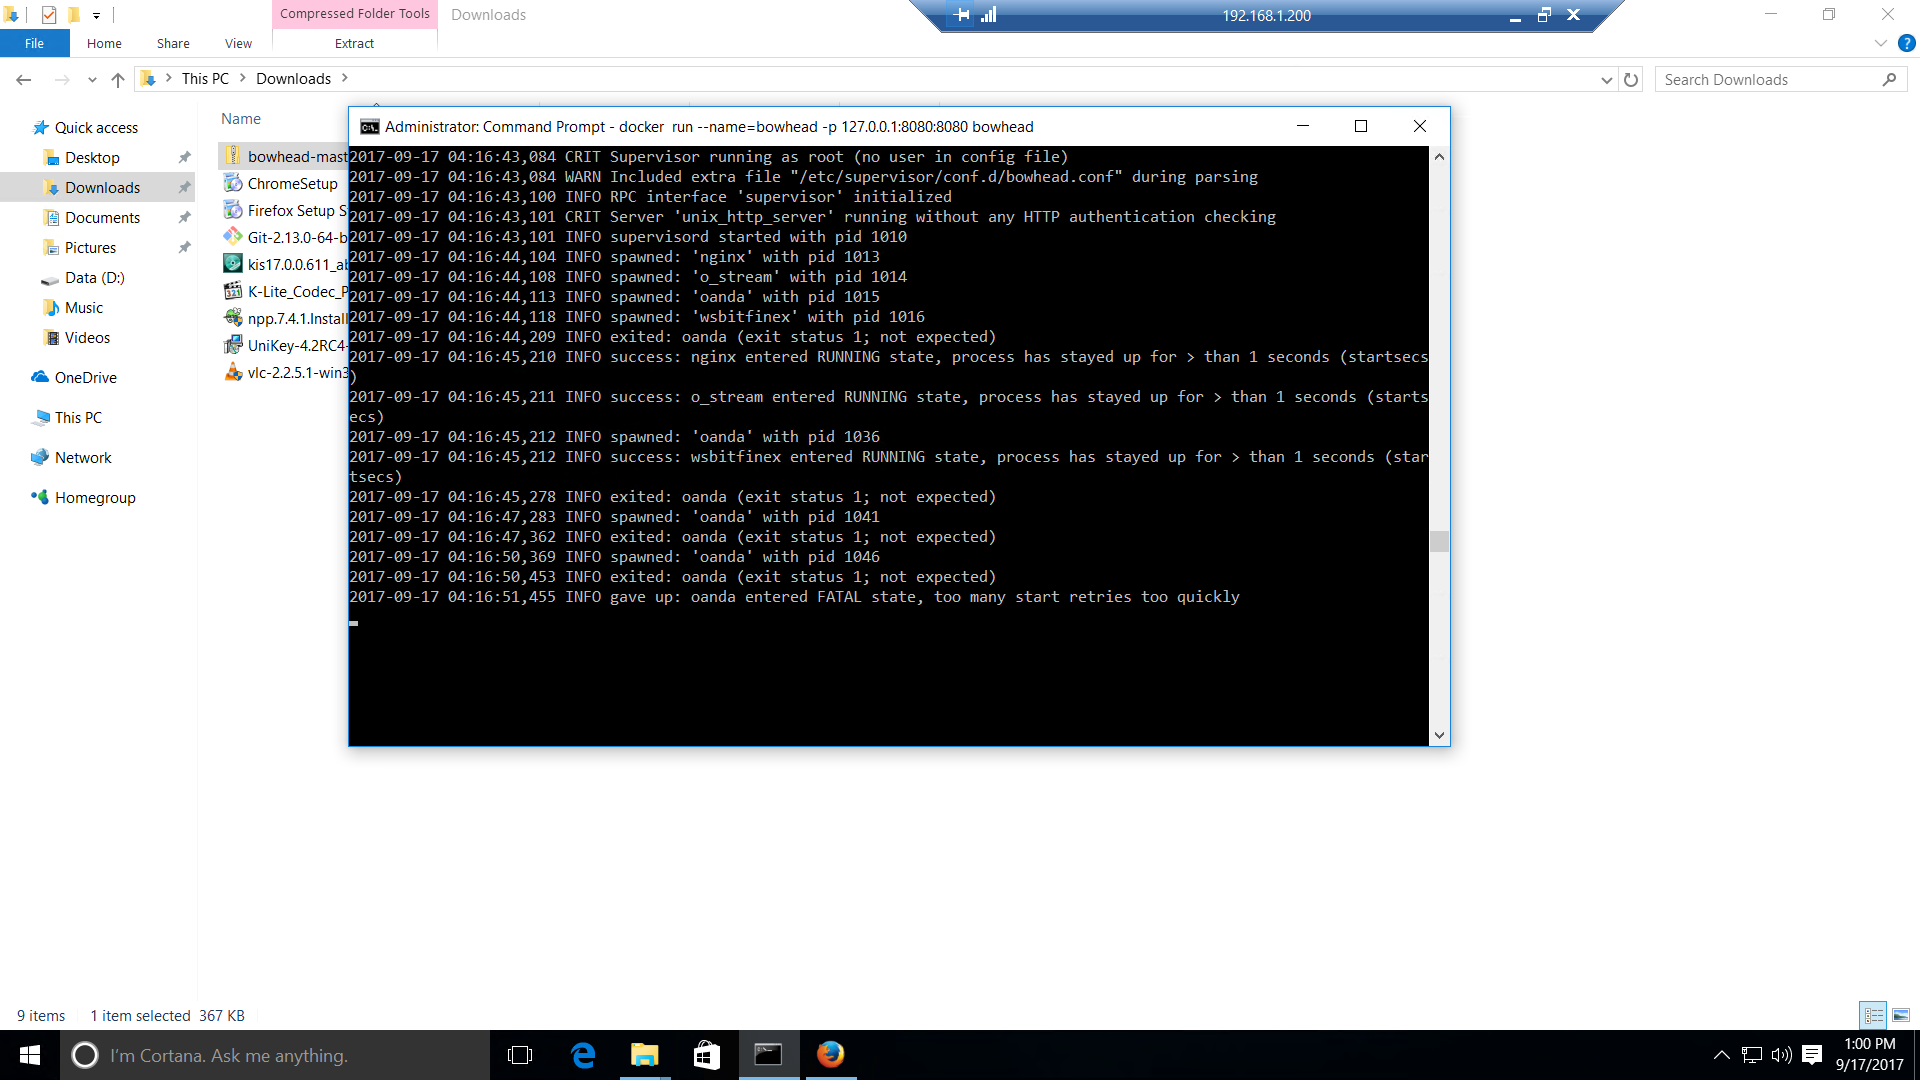1920x1080 pixels.
Task: Click the Extract tab in Compressed Folder Tools
Action: [352, 44]
